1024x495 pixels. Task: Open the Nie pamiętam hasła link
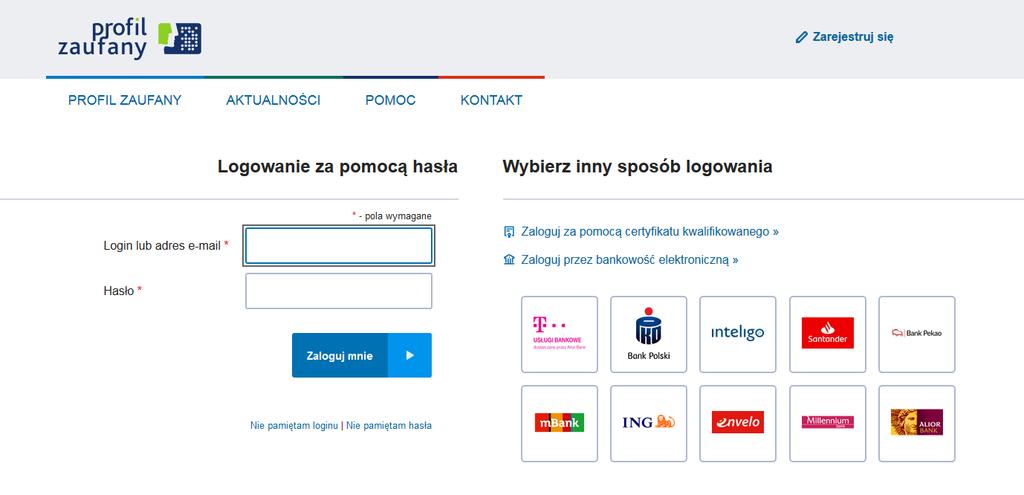click(x=389, y=426)
